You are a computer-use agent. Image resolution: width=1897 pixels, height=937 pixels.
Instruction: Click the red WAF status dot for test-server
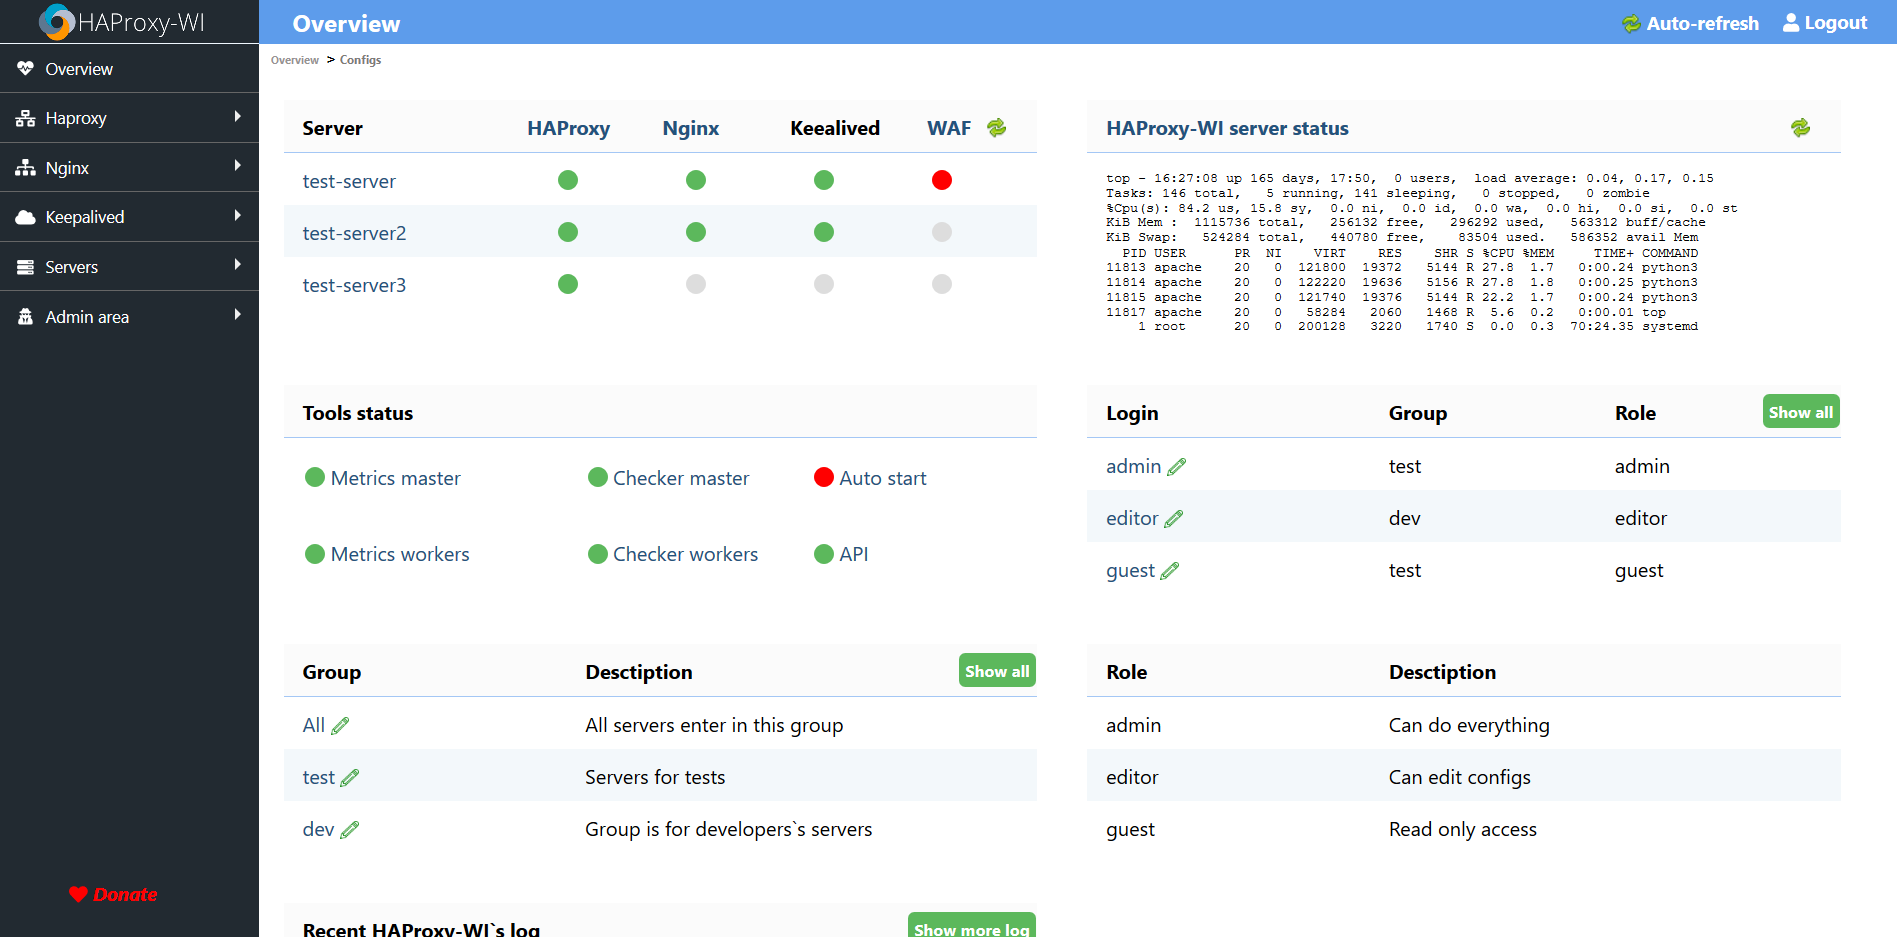tap(941, 180)
